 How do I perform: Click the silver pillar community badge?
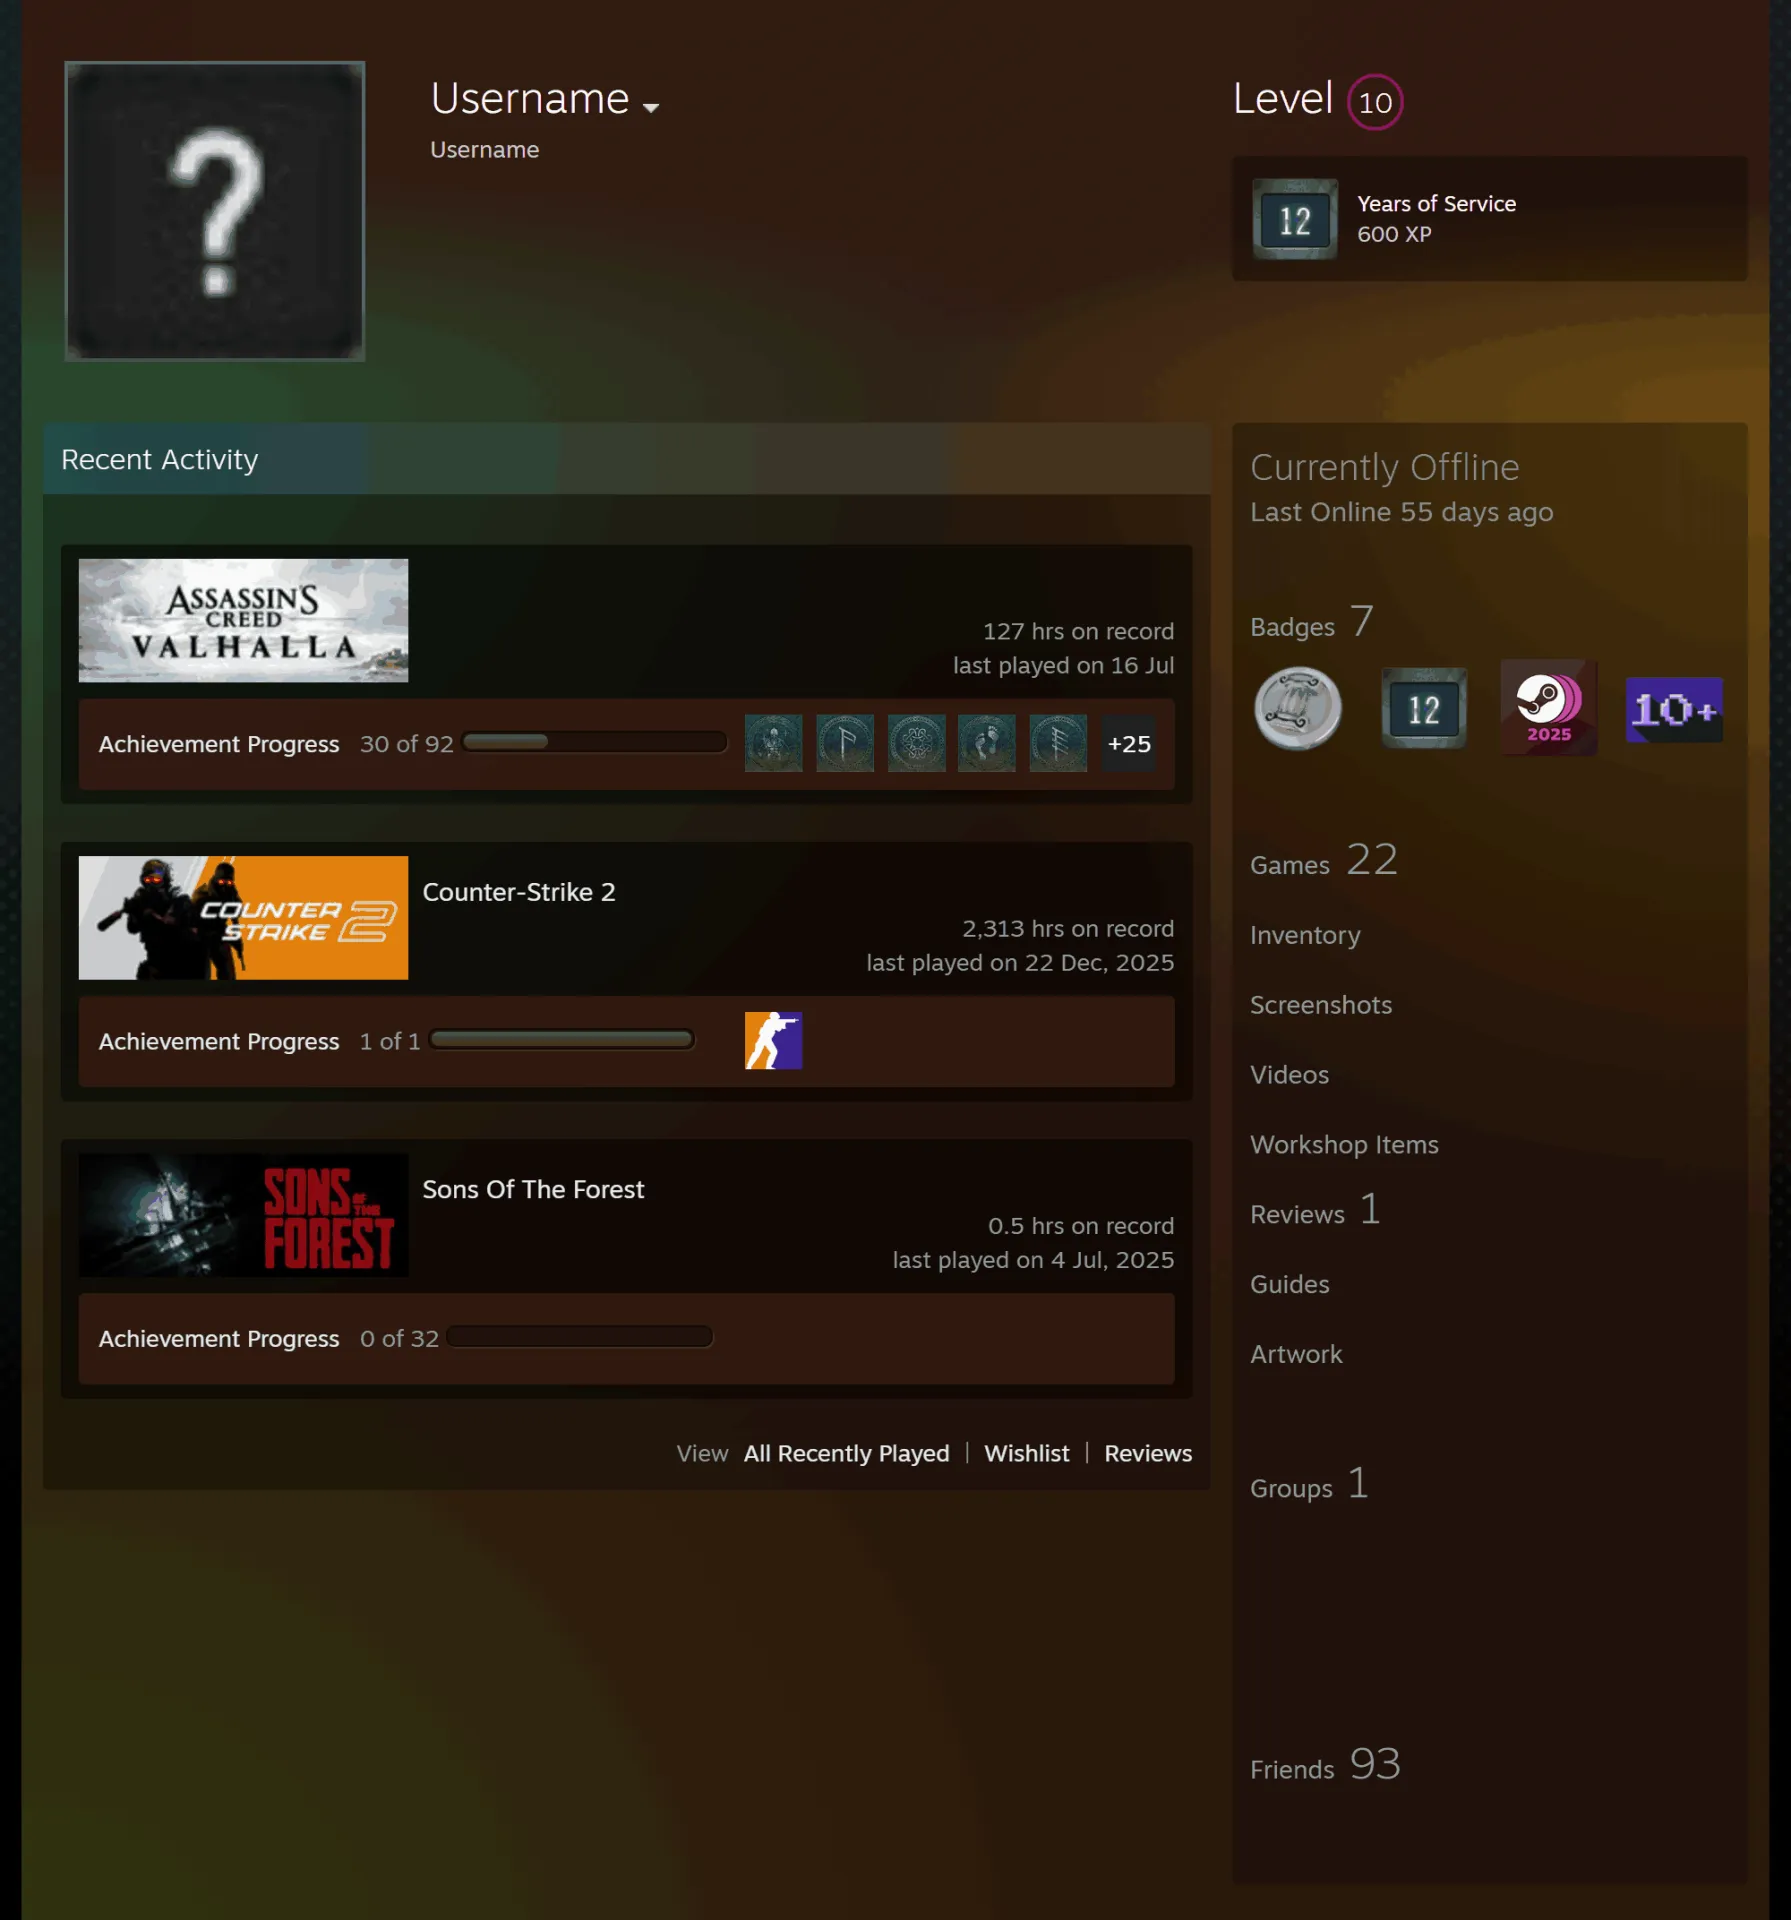coord(1297,708)
